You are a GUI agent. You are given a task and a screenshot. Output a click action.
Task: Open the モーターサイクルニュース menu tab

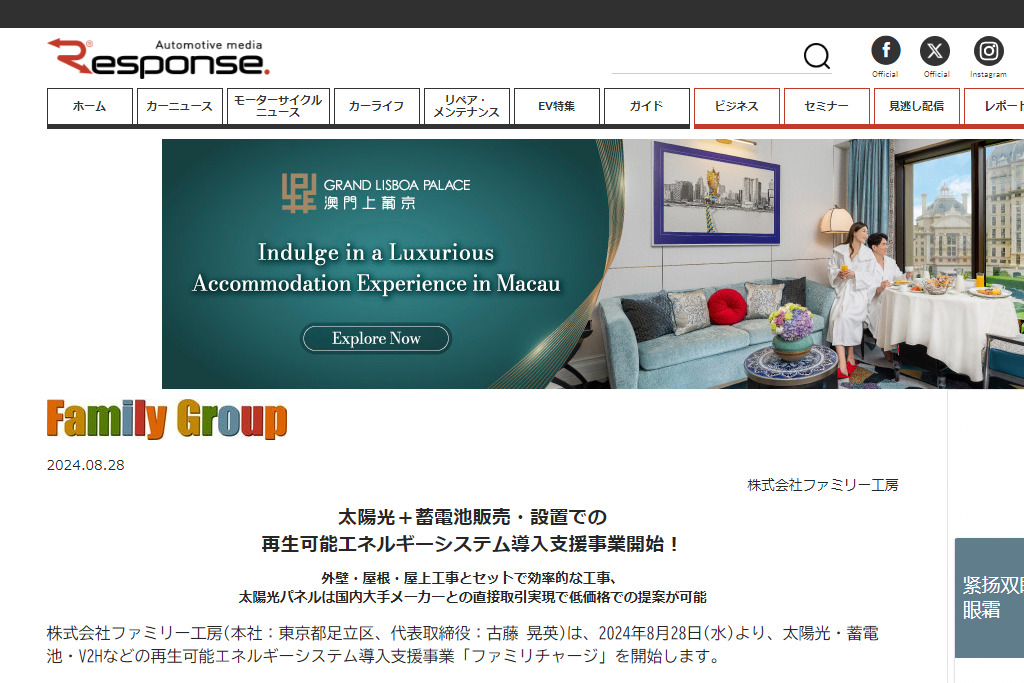pyautogui.click(x=278, y=106)
